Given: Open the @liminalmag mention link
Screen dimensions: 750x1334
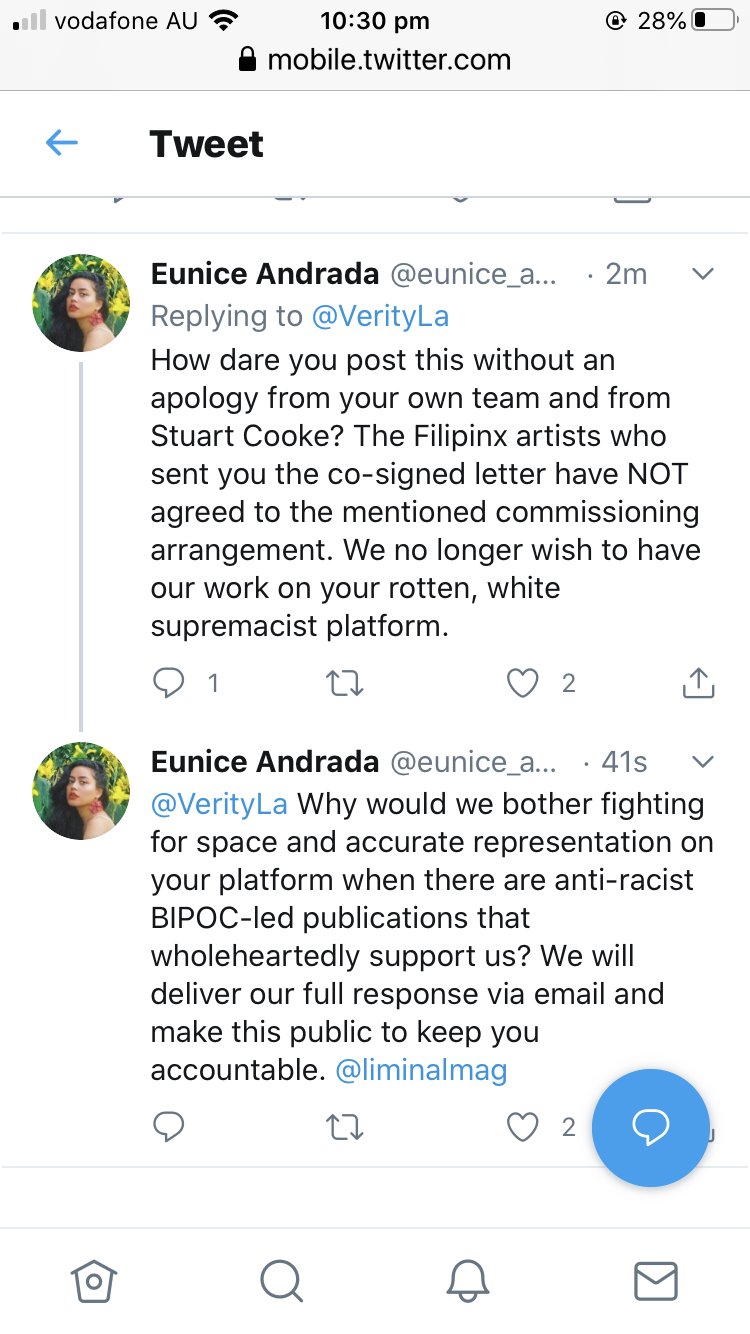Looking at the screenshot, I should [x=421, y=1070].
